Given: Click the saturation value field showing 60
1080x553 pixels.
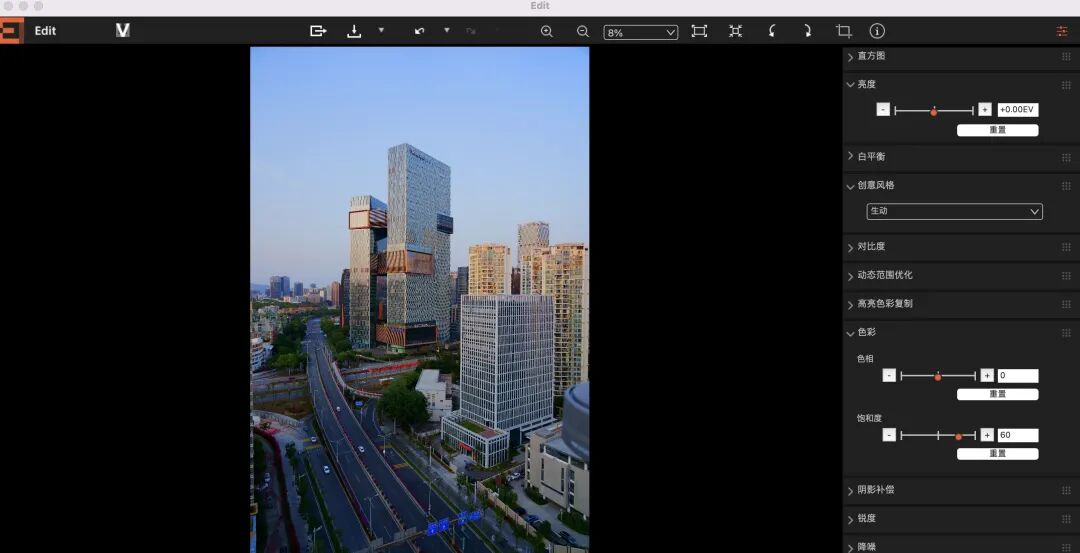Looking at the screenshot, I should (x=1017, y=435).
